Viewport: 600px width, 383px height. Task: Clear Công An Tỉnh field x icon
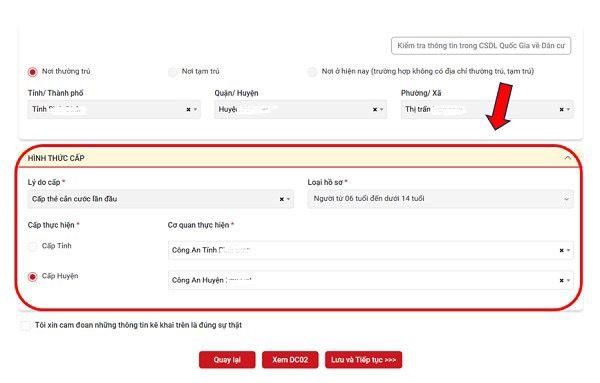561,250
